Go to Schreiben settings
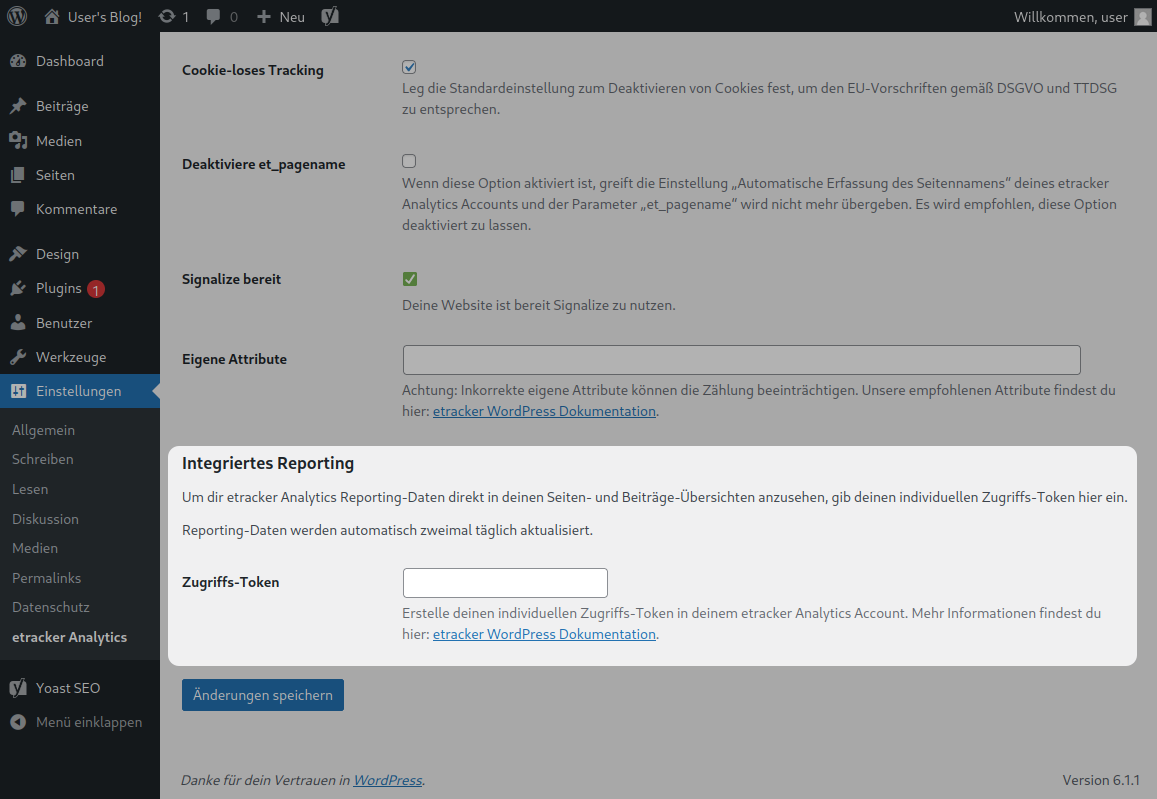Viewport: 1157px width, 799px height. pyautogui.click(x=43, y=459)
